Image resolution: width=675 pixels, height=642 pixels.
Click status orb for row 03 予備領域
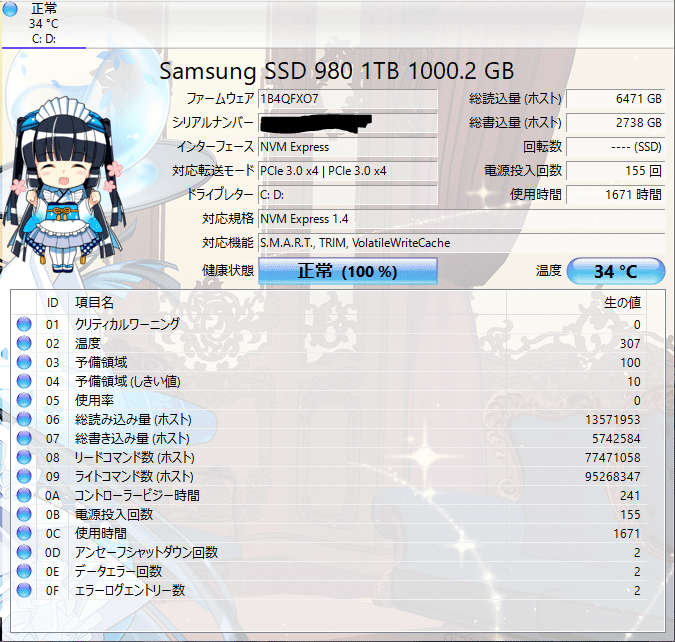[x=24, y=362]
